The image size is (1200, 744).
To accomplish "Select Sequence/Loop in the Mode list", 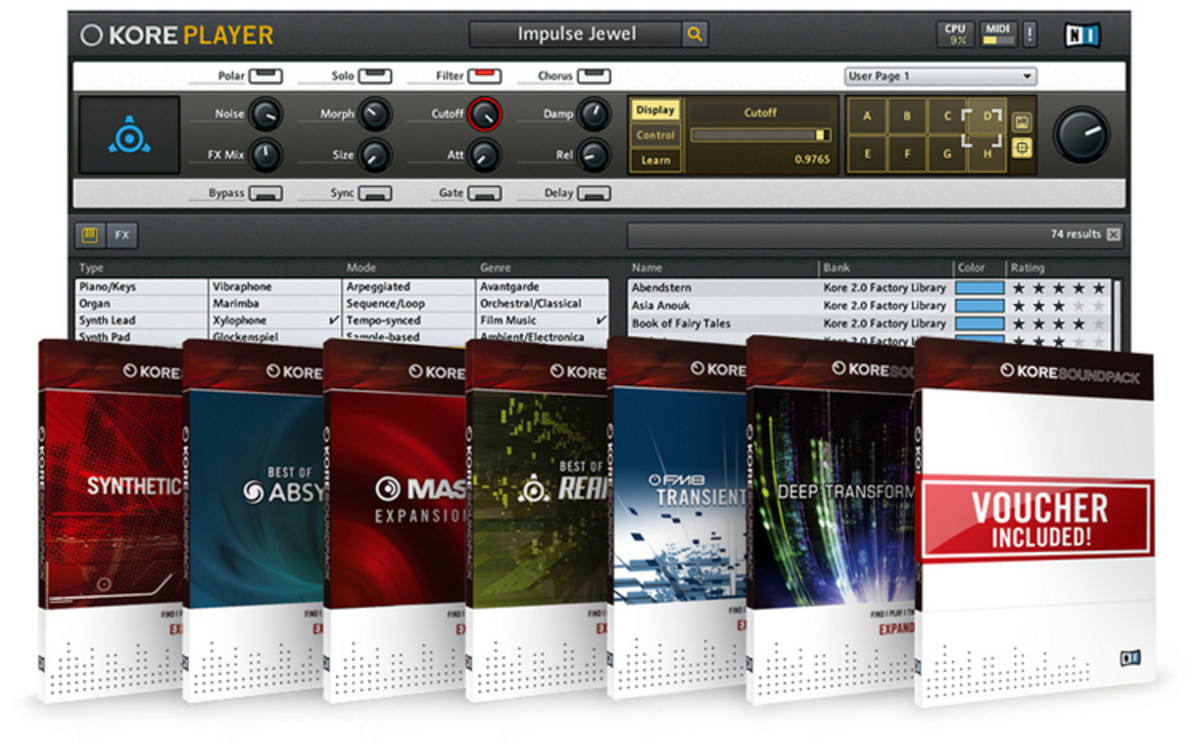I will point(408,304).
